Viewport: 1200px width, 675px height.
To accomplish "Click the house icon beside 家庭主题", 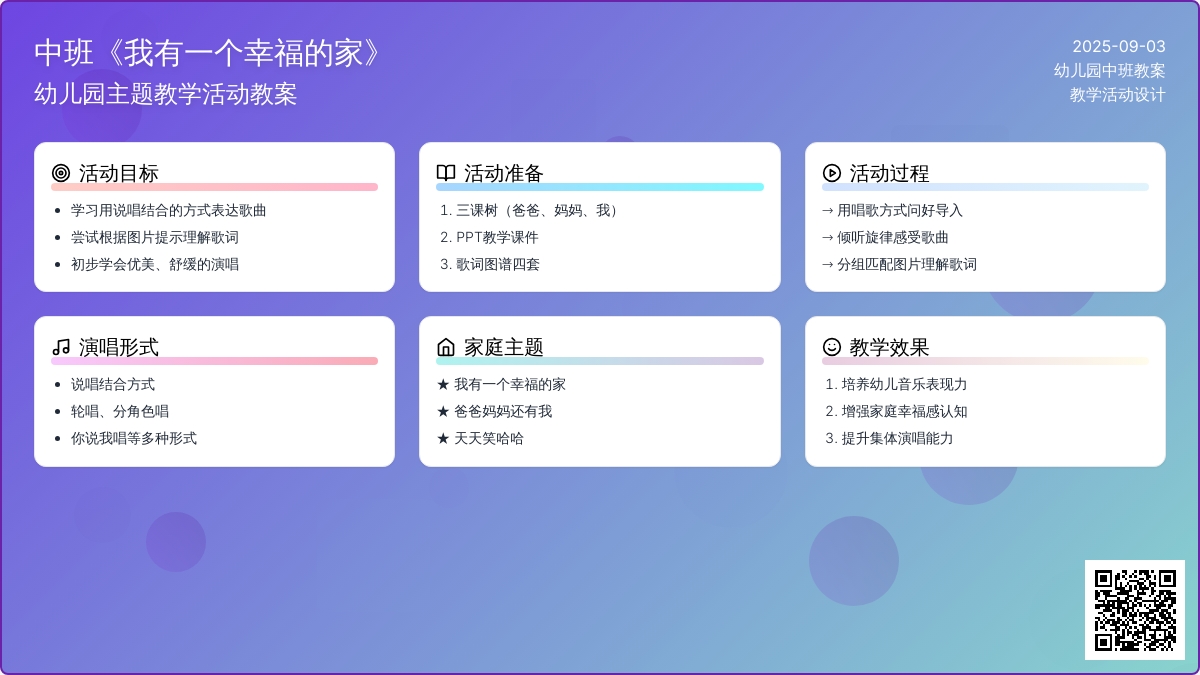I will coord(446,347).
